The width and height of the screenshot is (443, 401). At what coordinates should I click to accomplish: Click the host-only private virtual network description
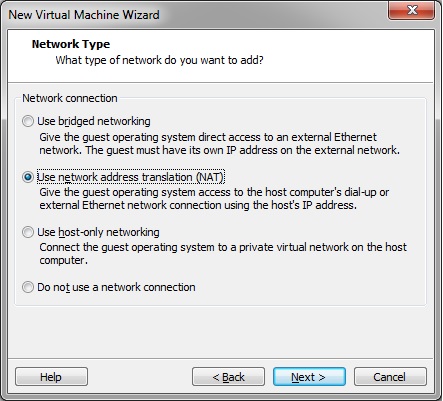(x=223, y=254)
